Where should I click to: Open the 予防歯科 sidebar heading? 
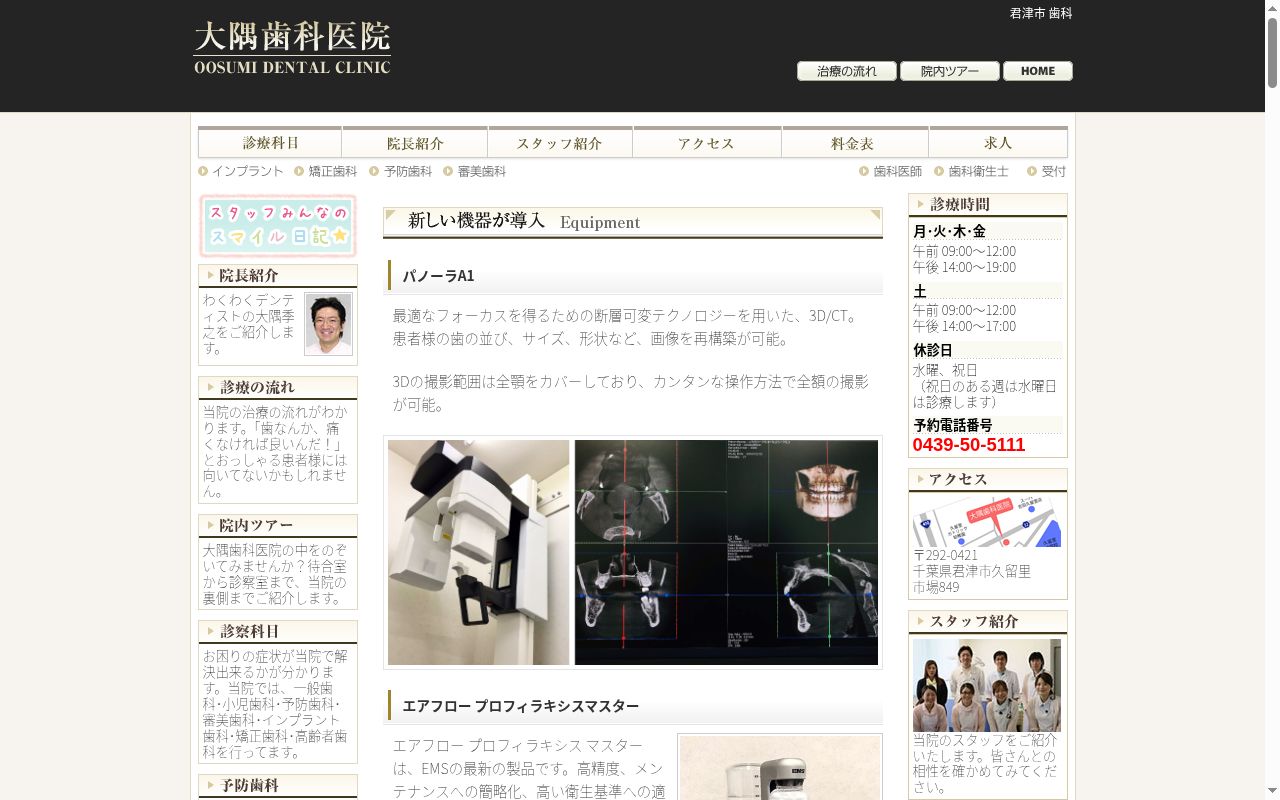pyautogui.click(x=278, y=785)
